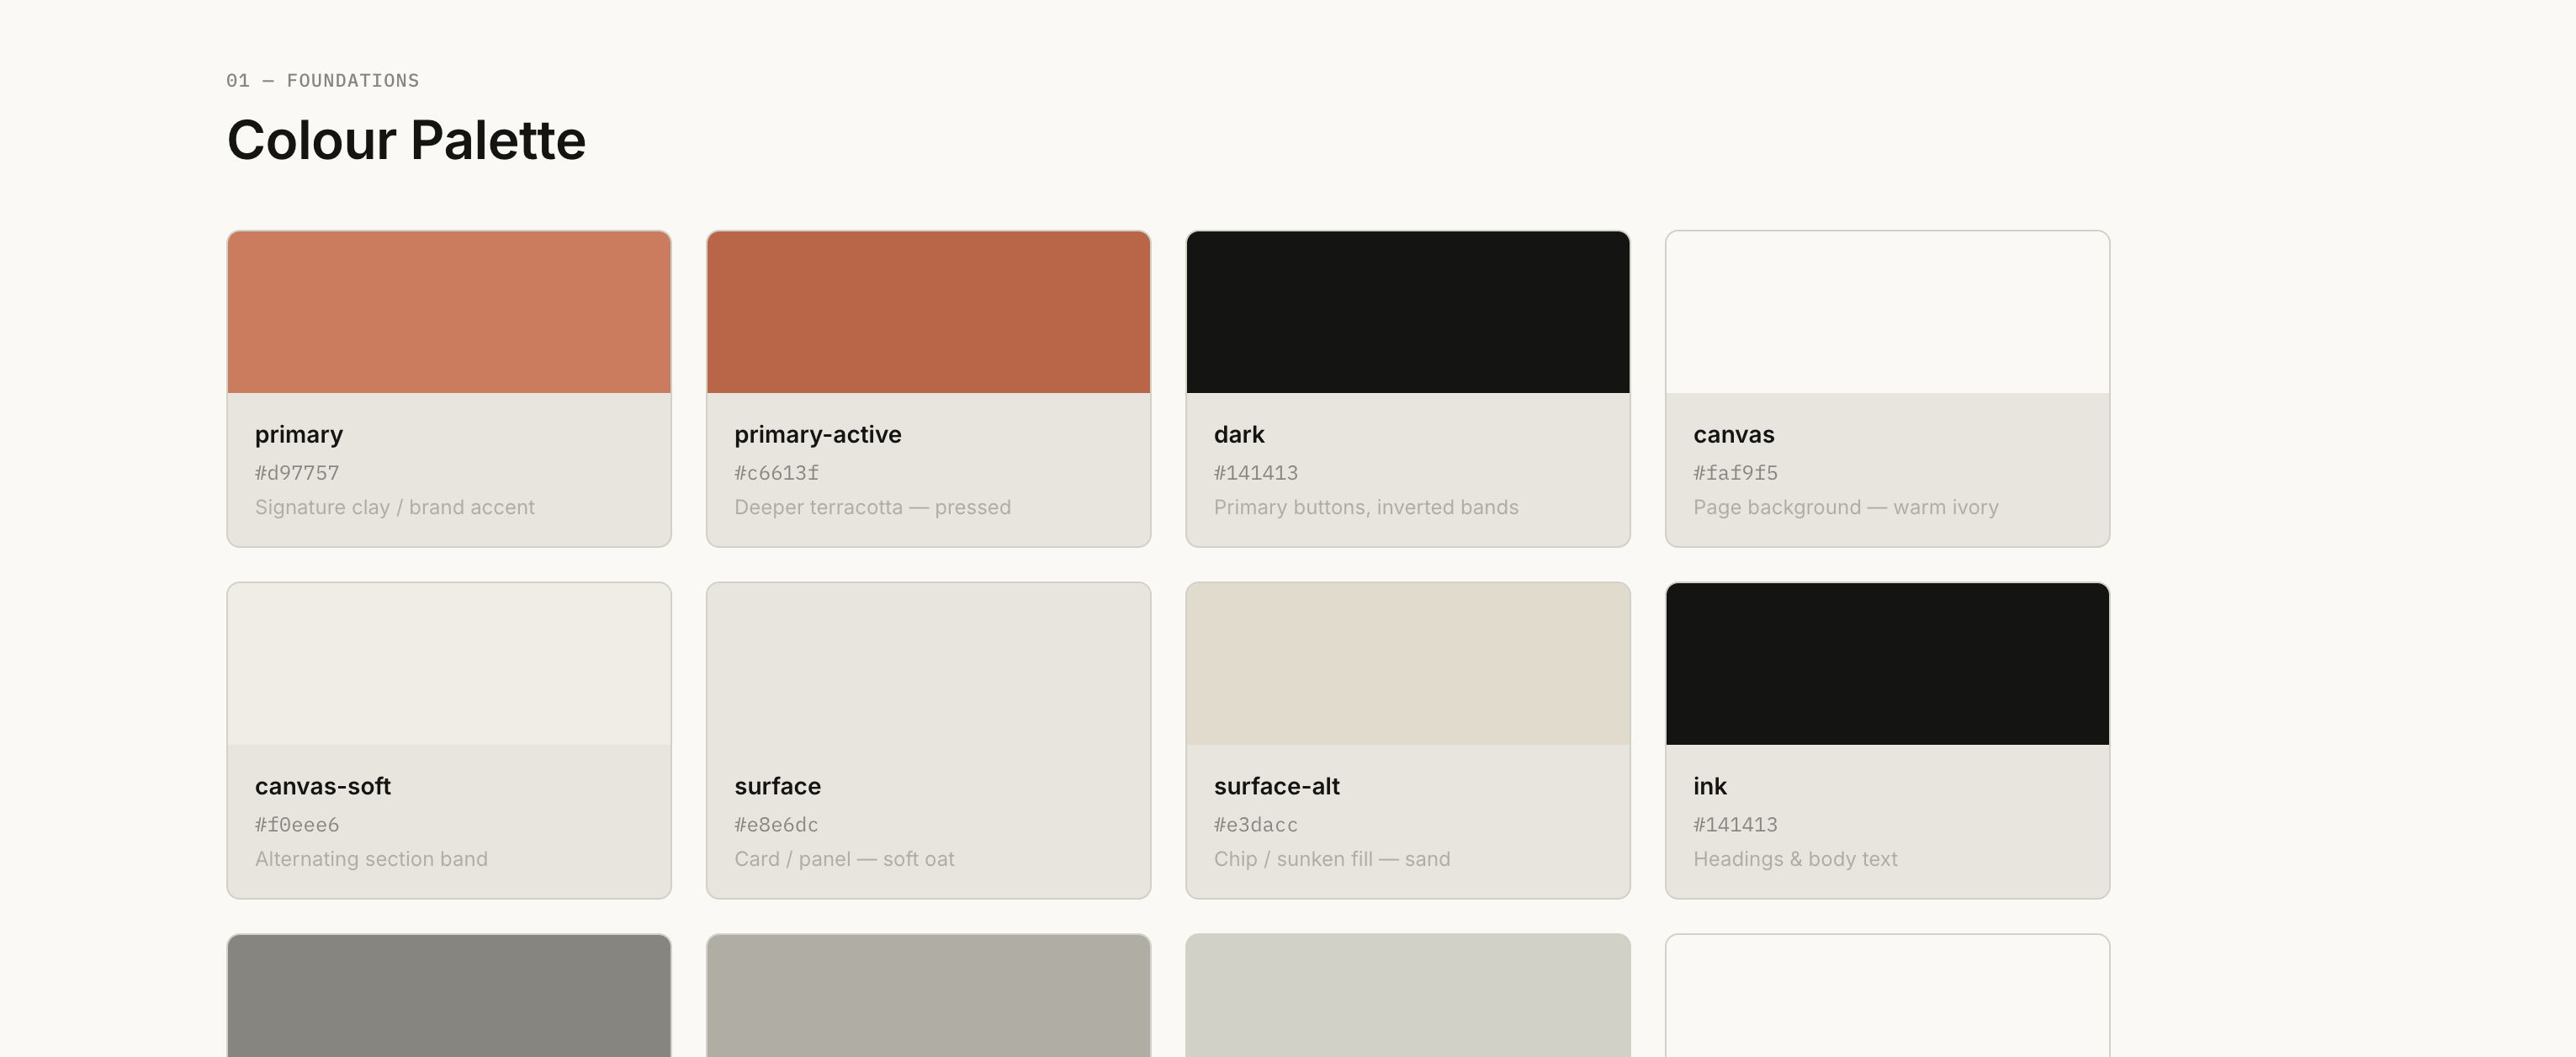This screenshot has height=1057, width=2576.
Task: Click the dark grey swatch in the bottom row
Action: tap(449, 996)
